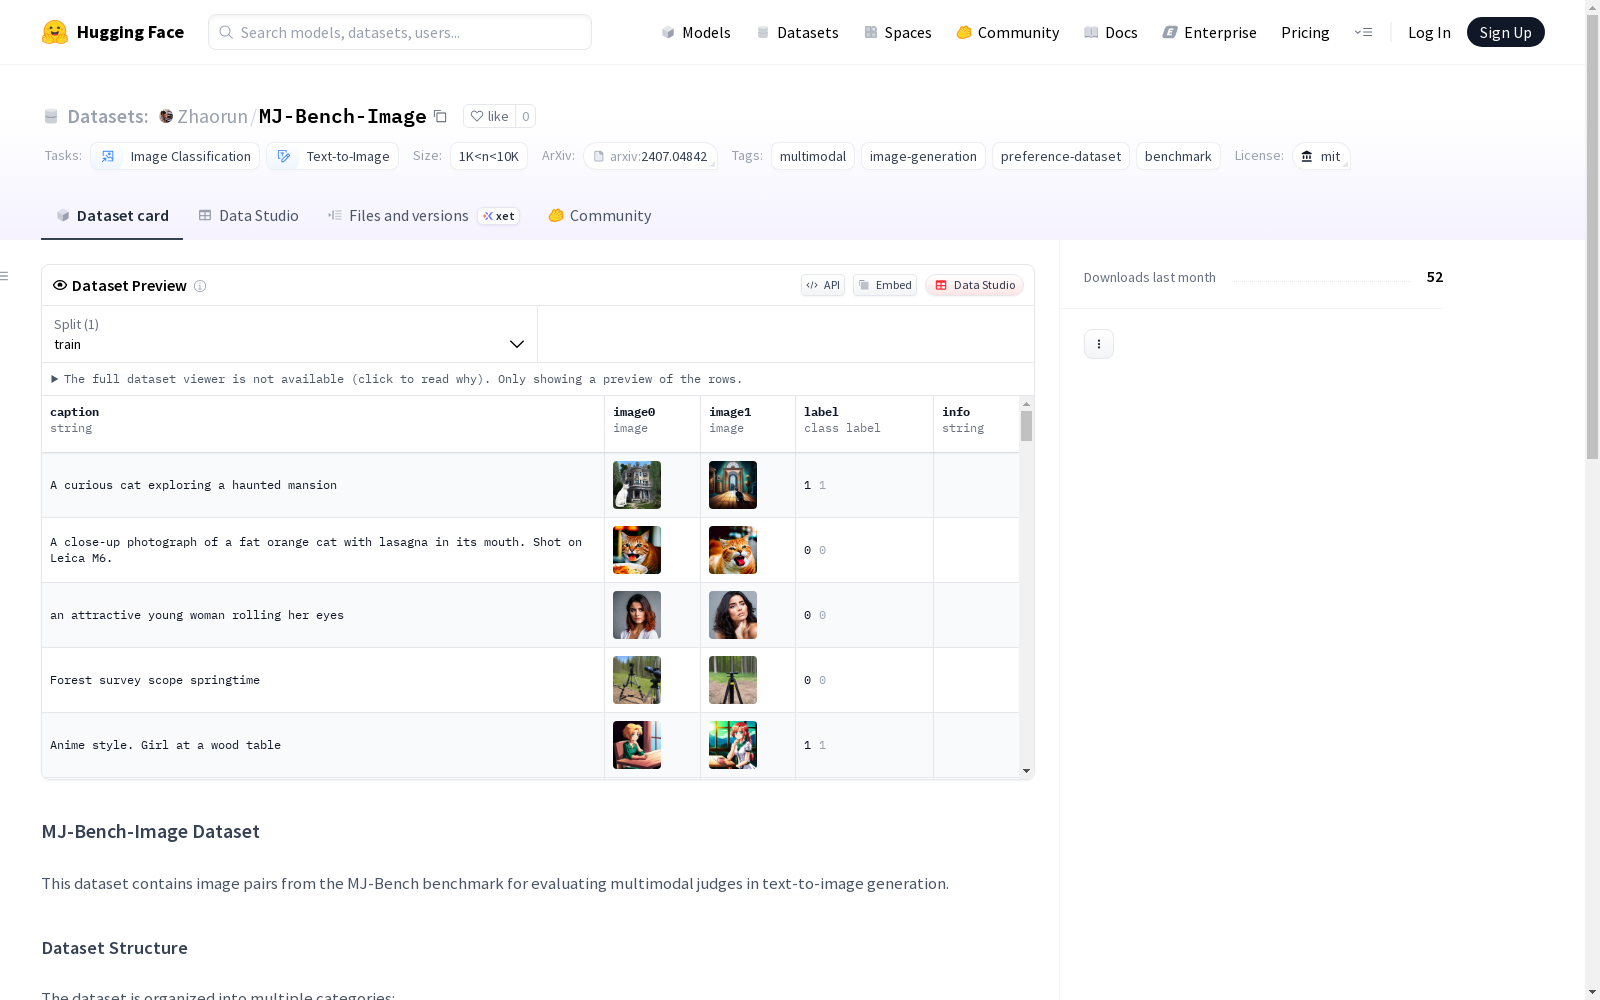1600x1000 pixels.
Task: Open image1 thumbnail for fat orange cat
Action: 733,550
